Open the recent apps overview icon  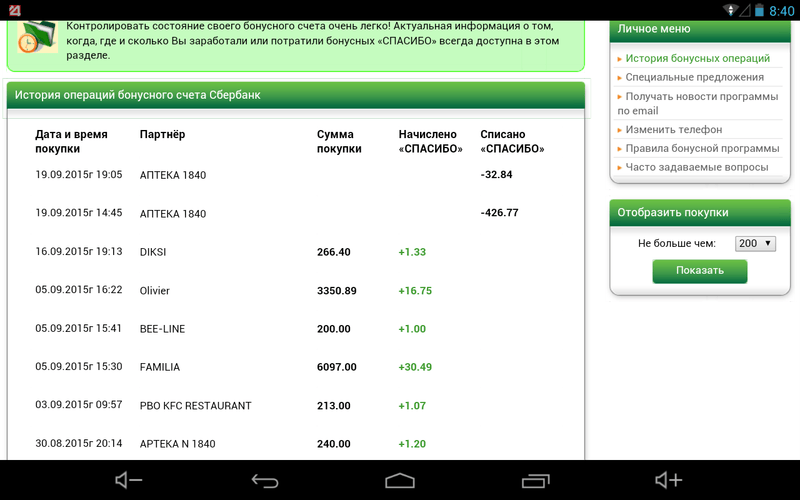536,481
